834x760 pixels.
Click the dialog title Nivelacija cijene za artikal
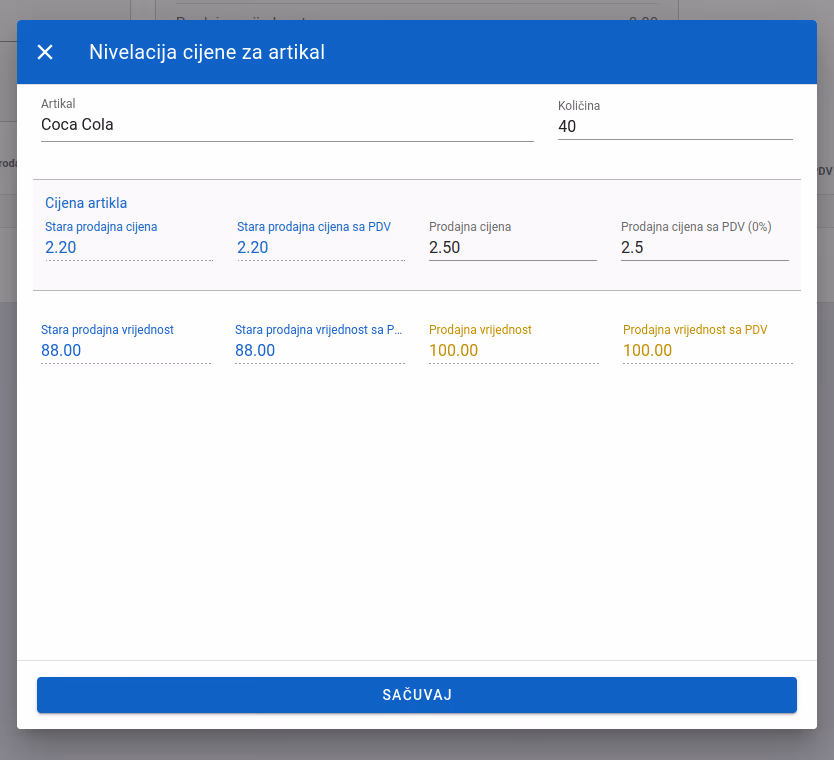pos(207,52)
